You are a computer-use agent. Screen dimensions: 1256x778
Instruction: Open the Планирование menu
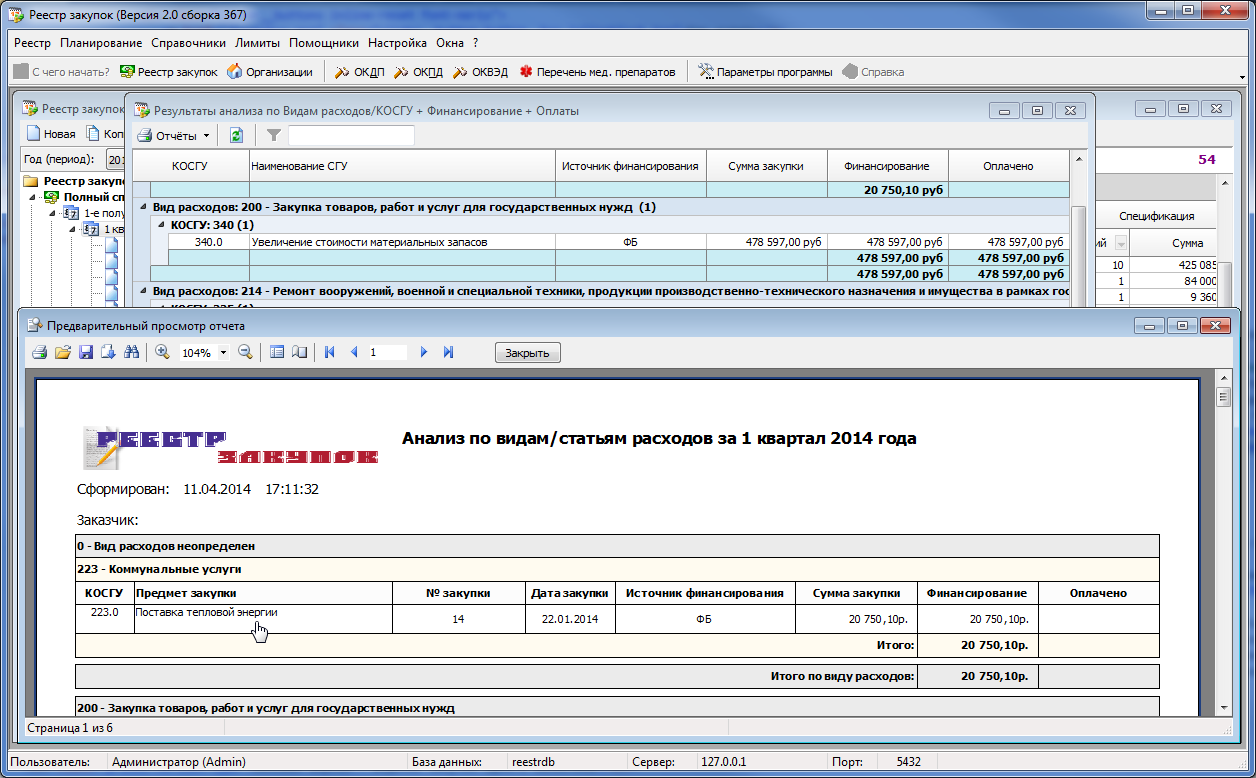click(x=101, y=43)
